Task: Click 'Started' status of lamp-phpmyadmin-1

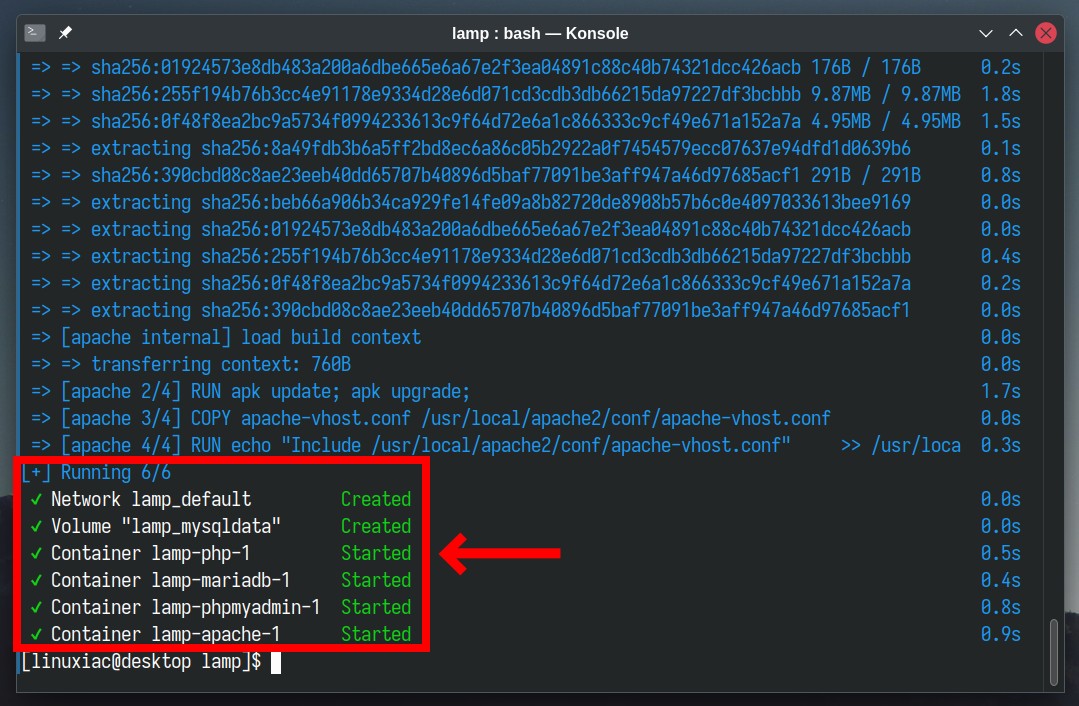Action: coord(376,607)
